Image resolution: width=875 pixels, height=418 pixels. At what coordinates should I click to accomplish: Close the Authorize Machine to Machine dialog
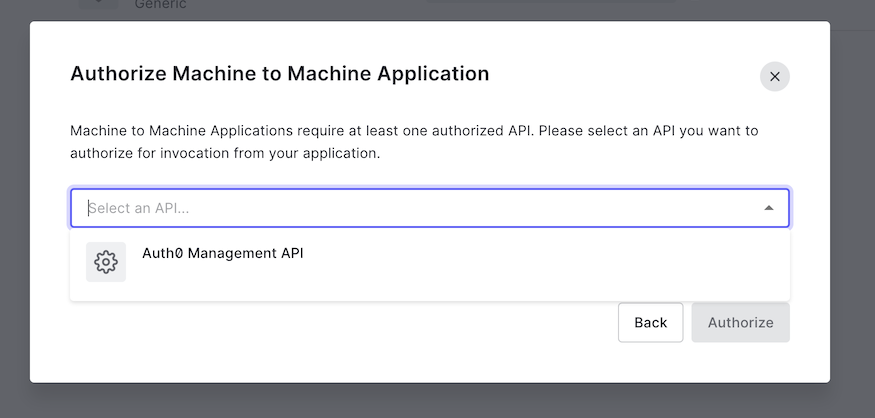pyautogui.click(x=775, y=76)
